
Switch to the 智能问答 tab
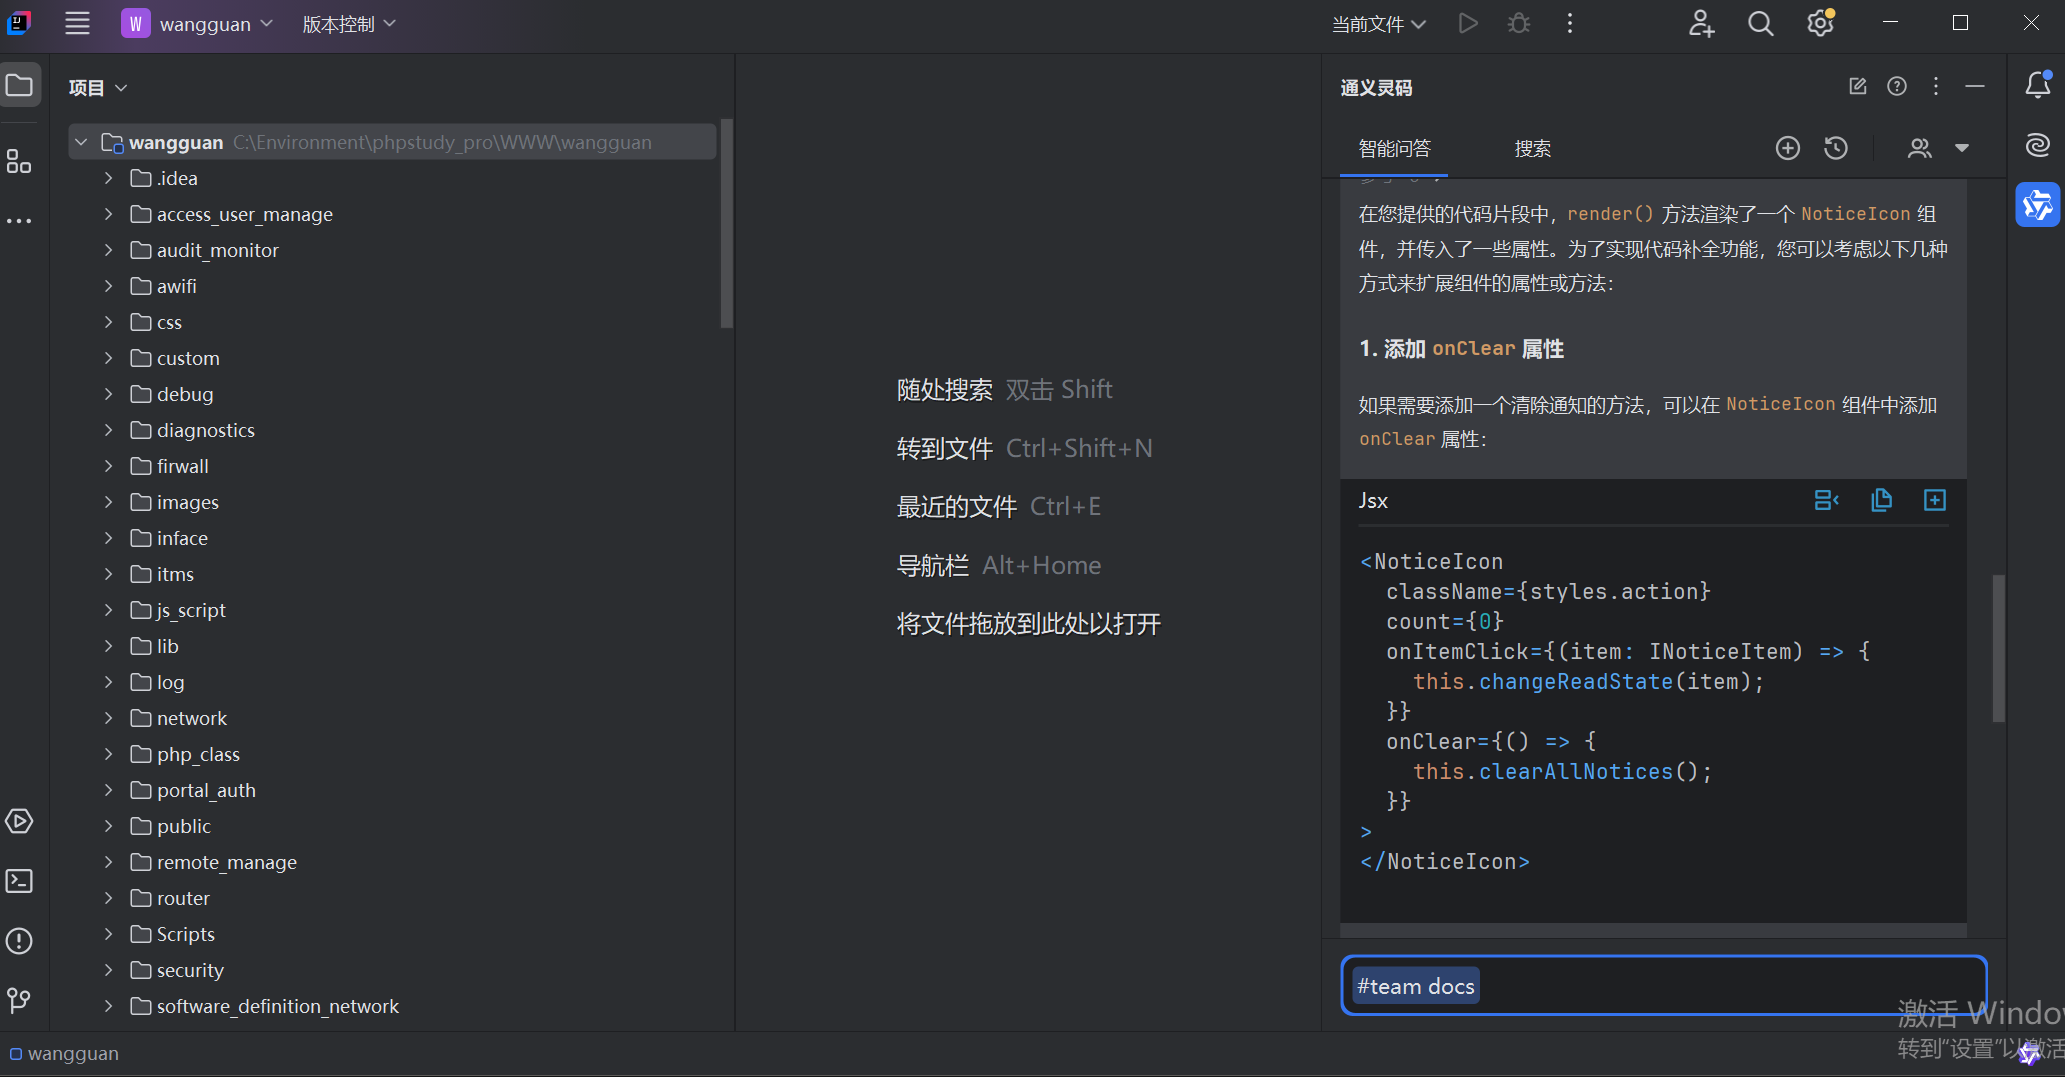click(1394, 149)
